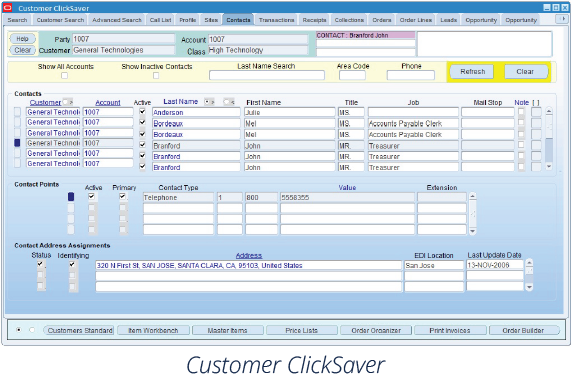Image resolution: width=572 pixels, height=379 pixels.
Task: Open the Profile tab
Action: click(x=188, y=20)
